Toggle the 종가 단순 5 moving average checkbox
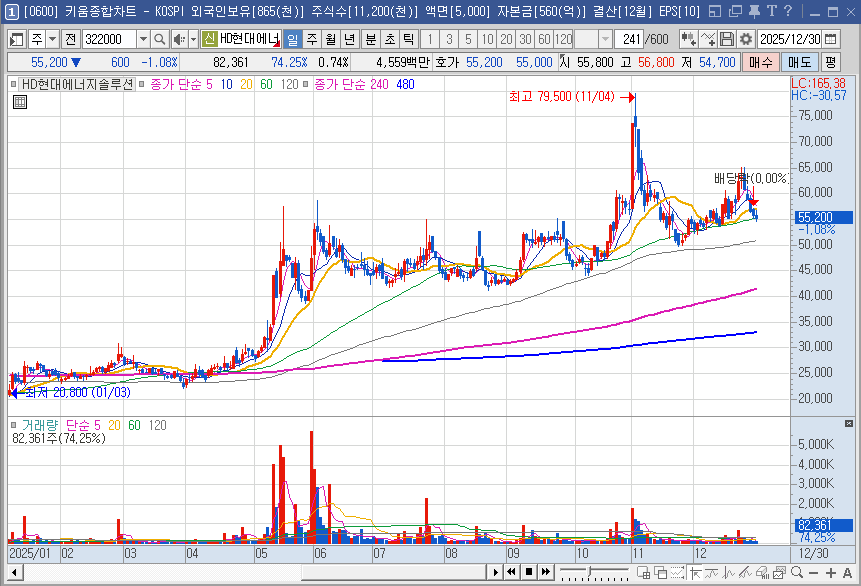The height and width of the screenshot is (586, 861). tap(141, 85)
